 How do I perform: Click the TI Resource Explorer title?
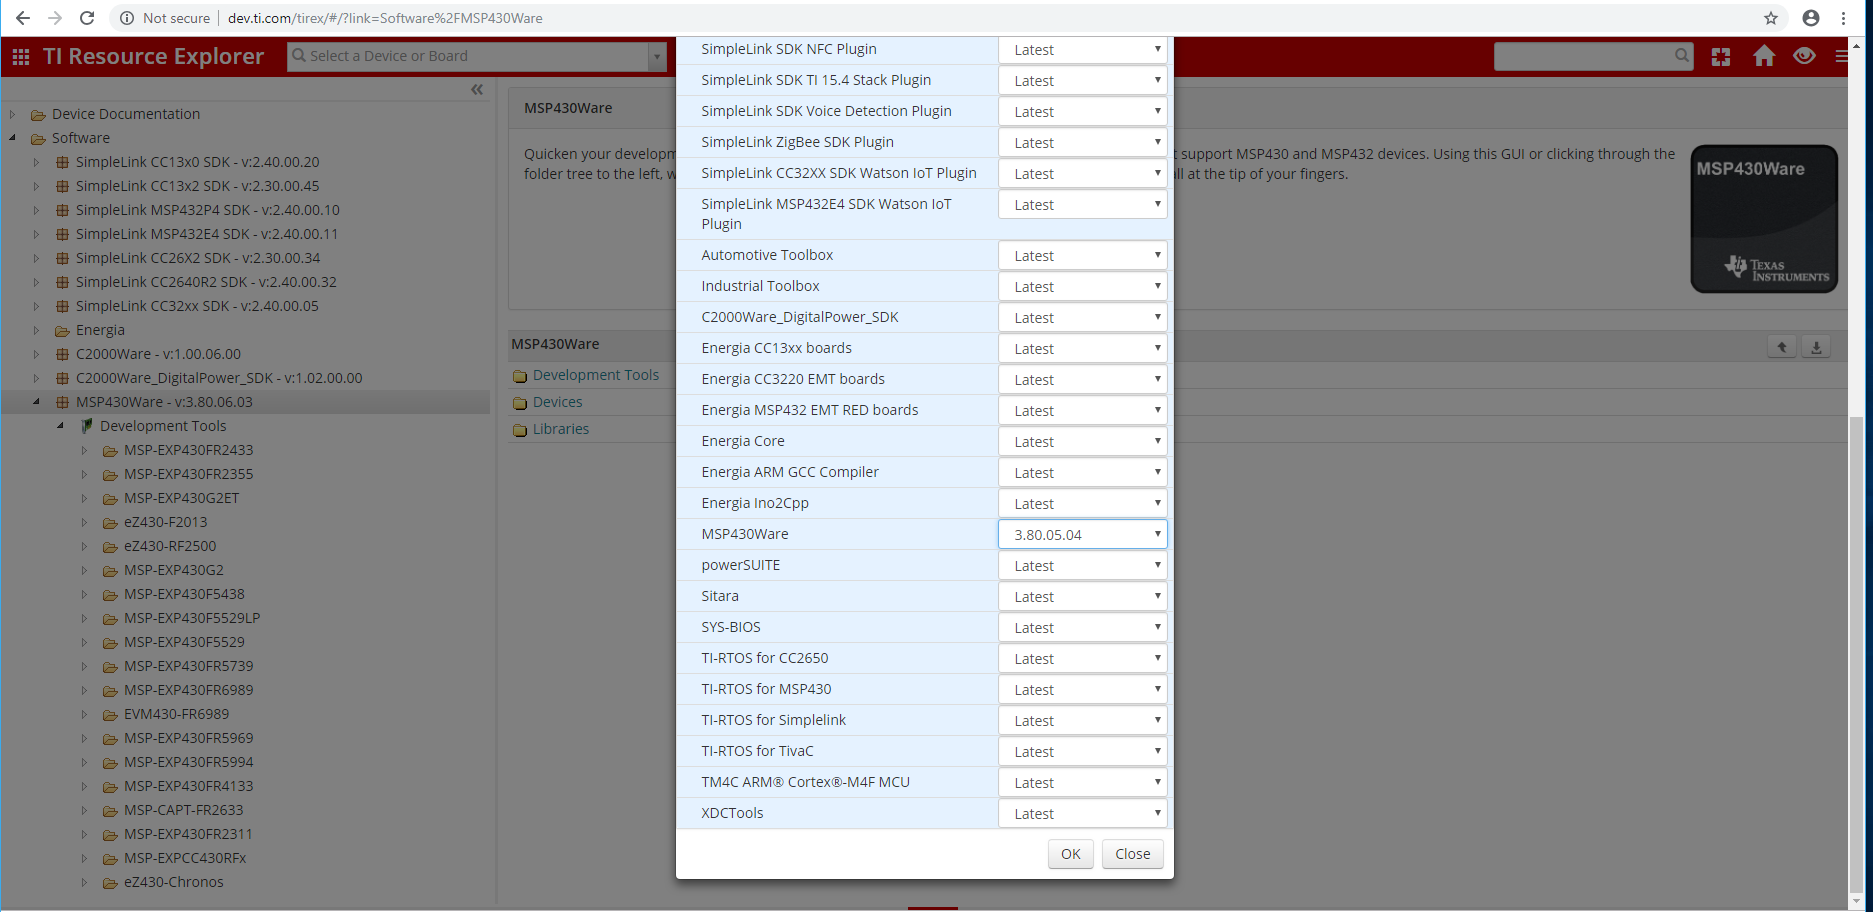point(153,56)
